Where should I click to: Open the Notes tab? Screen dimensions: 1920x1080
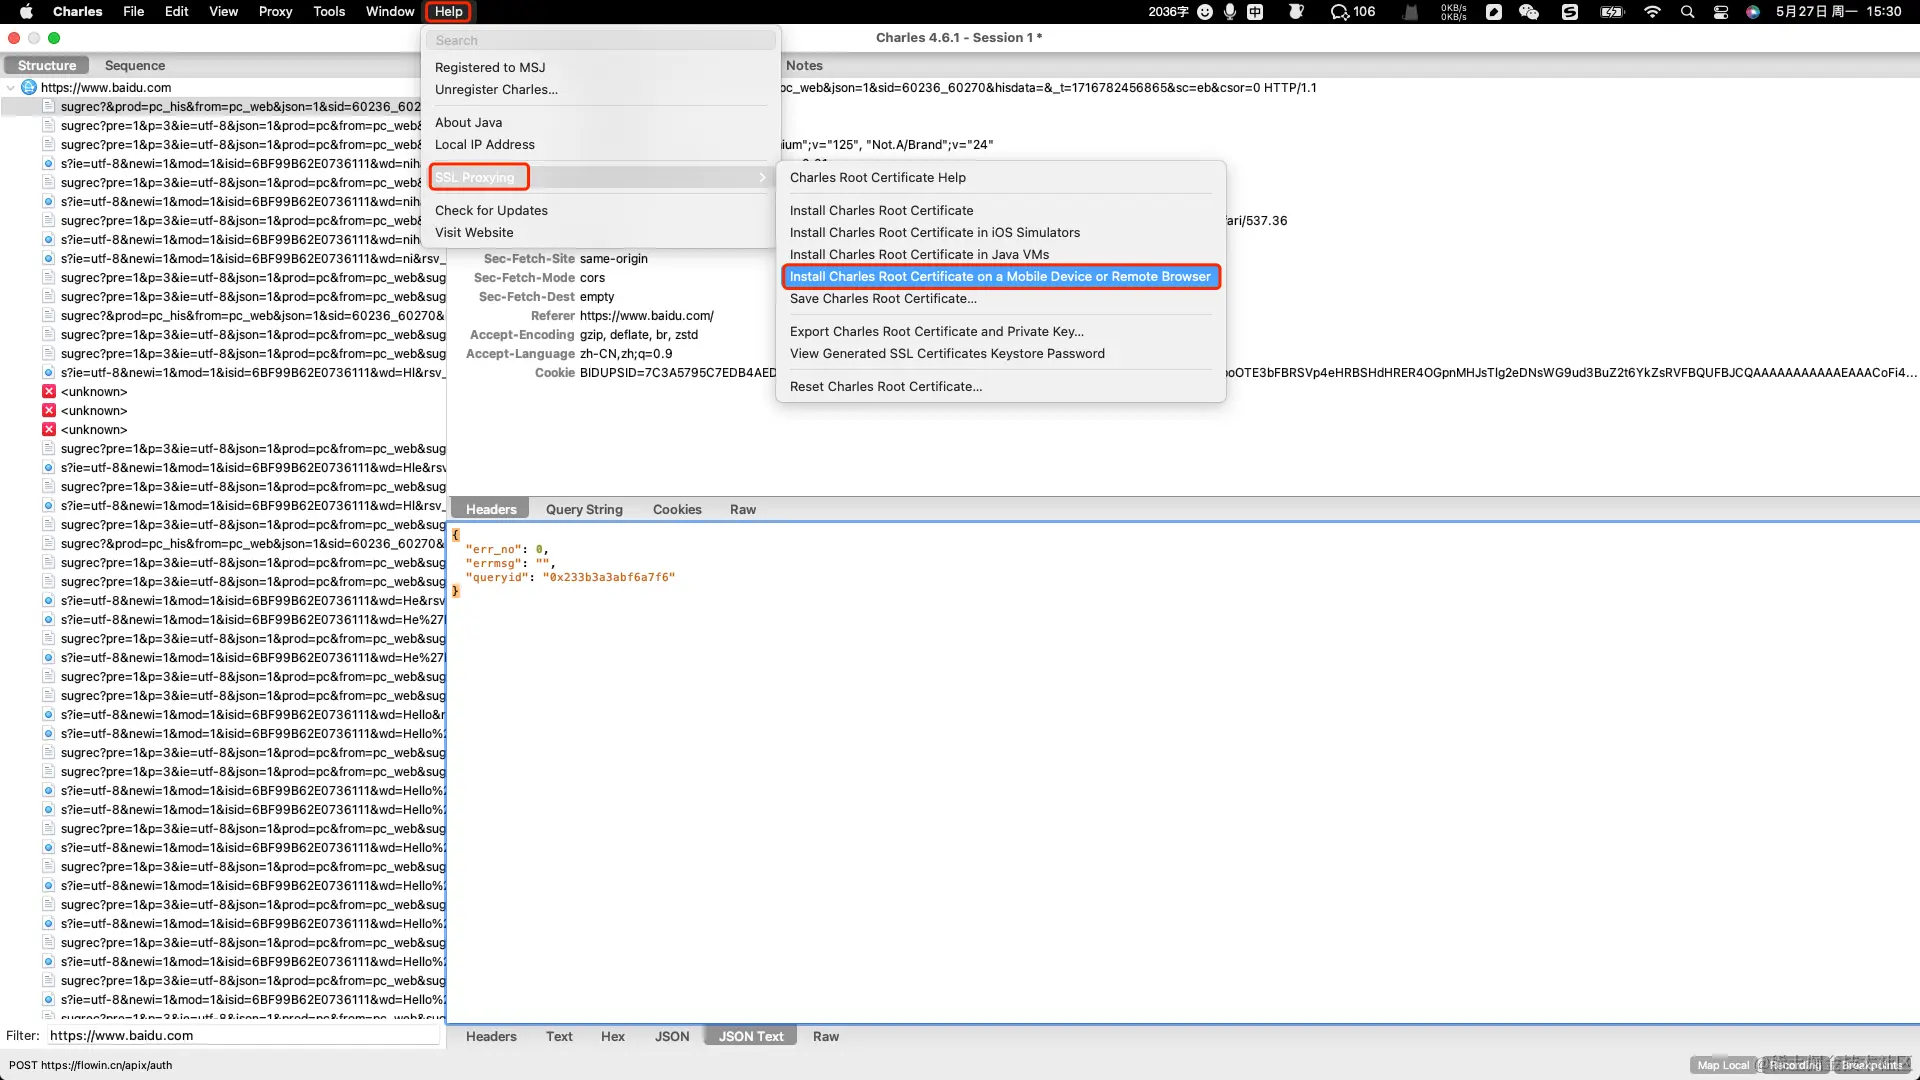pyautogui.click(x=804, y=66)
